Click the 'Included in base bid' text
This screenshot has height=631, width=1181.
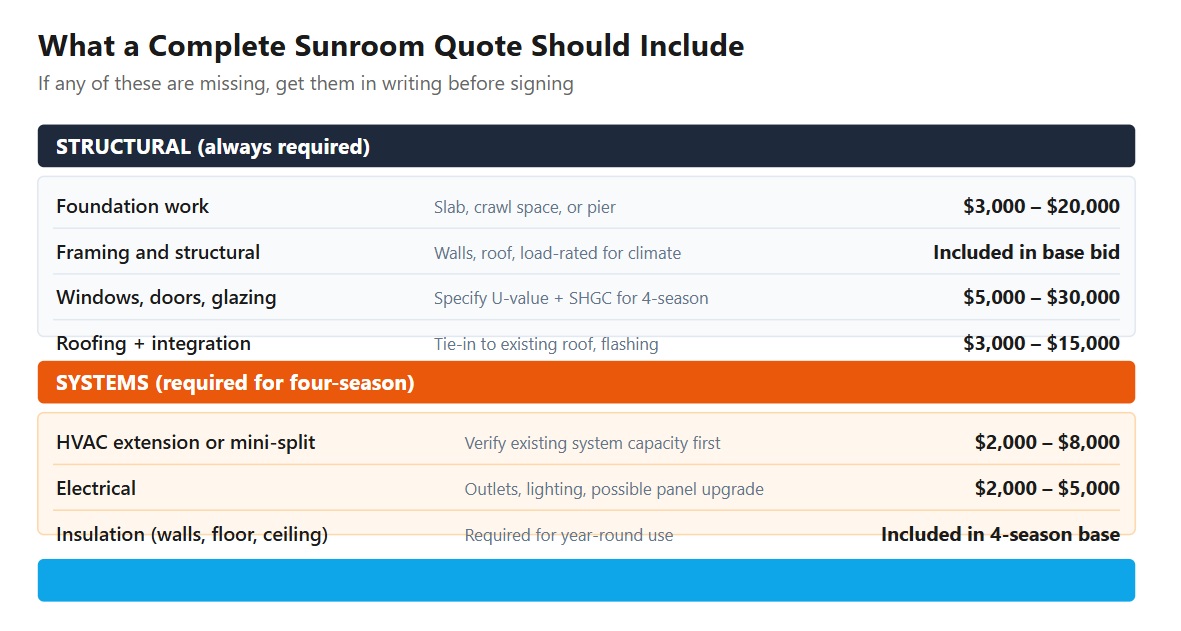pos(1026,253)
